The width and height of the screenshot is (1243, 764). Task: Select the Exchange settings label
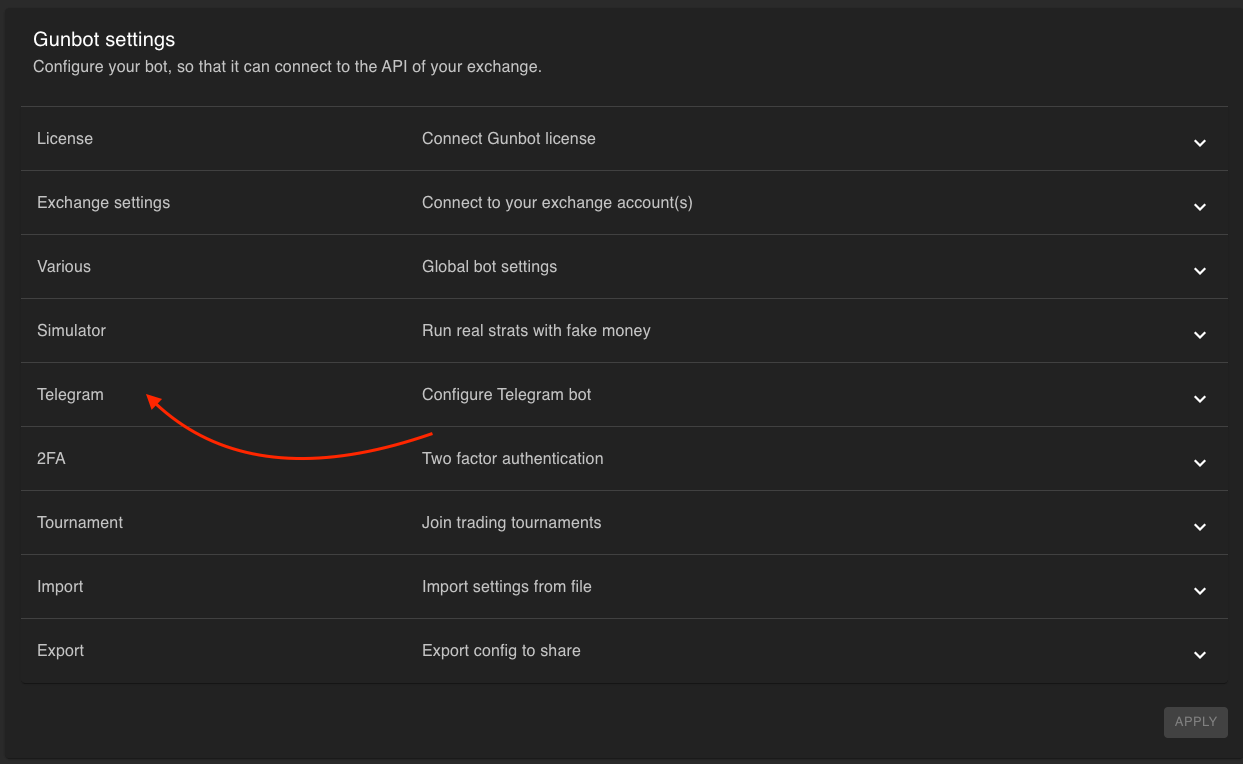click(104, 203)
